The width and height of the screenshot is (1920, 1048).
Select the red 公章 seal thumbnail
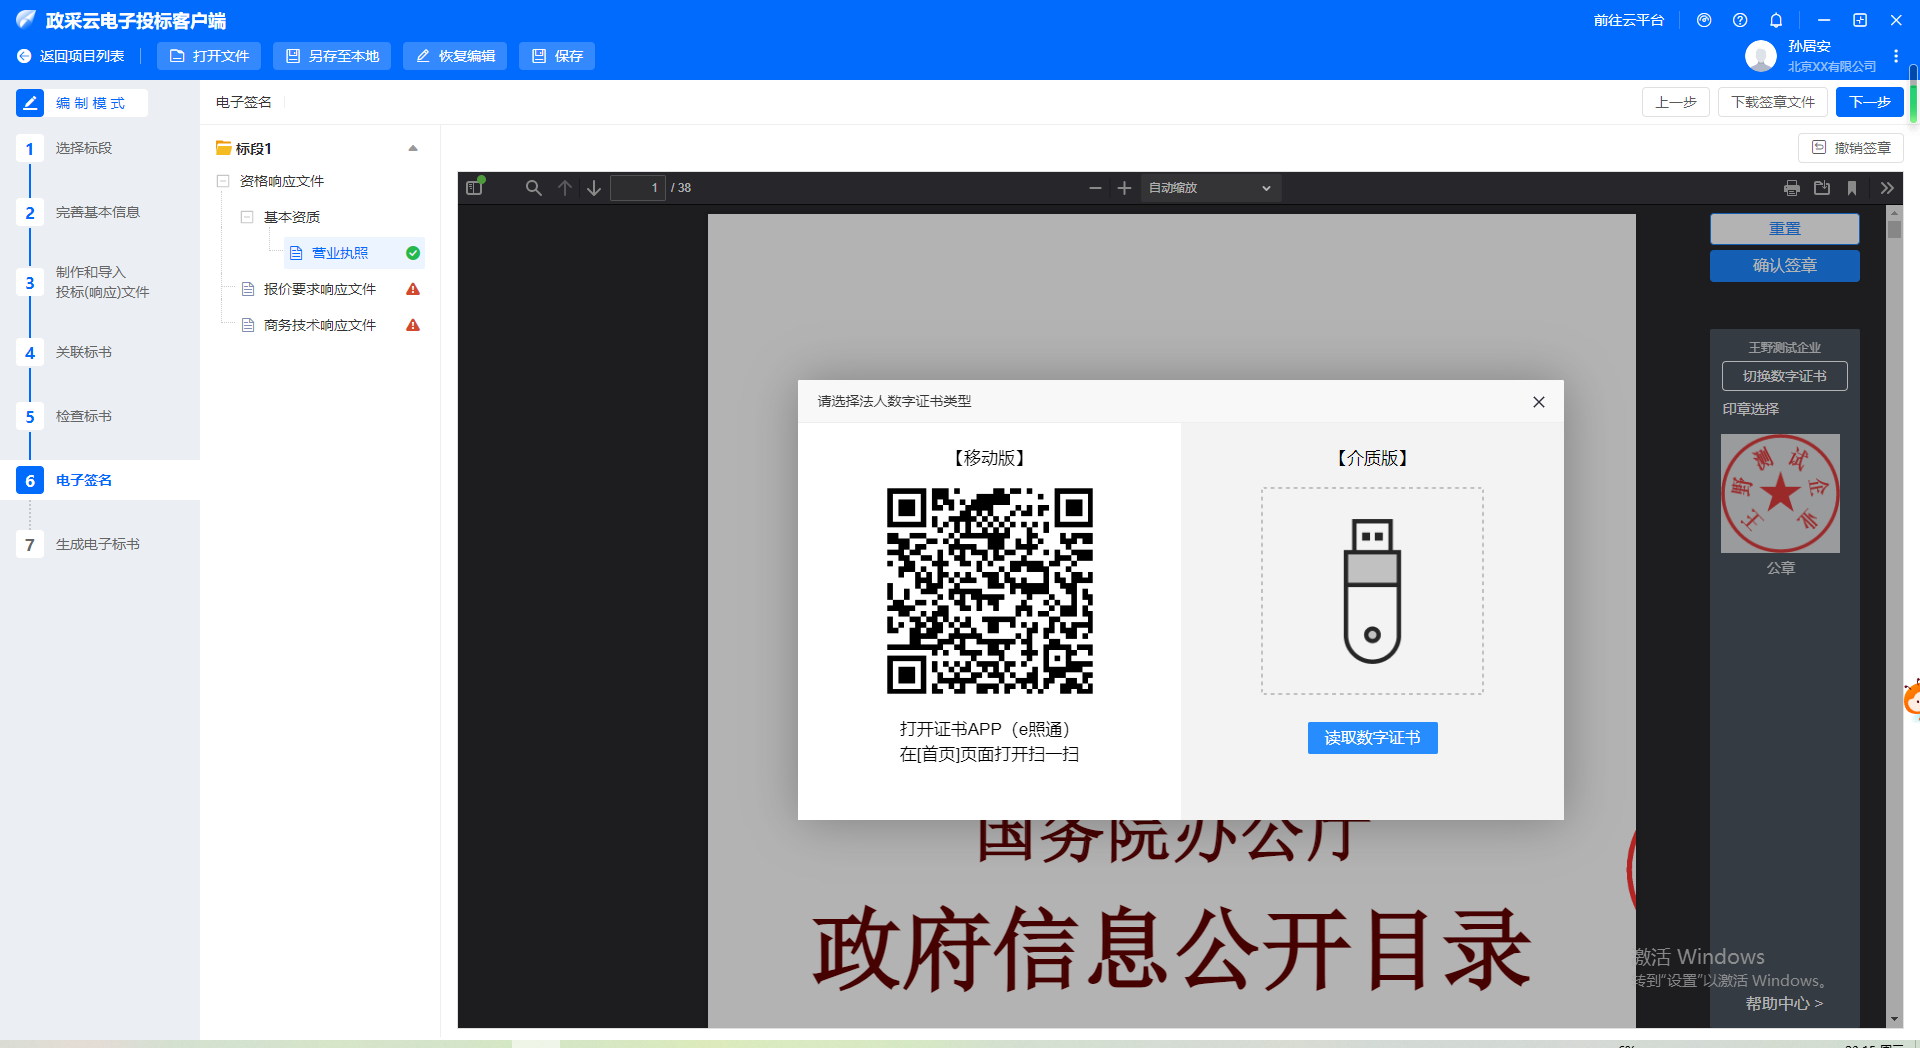[x=1780, y=493]
